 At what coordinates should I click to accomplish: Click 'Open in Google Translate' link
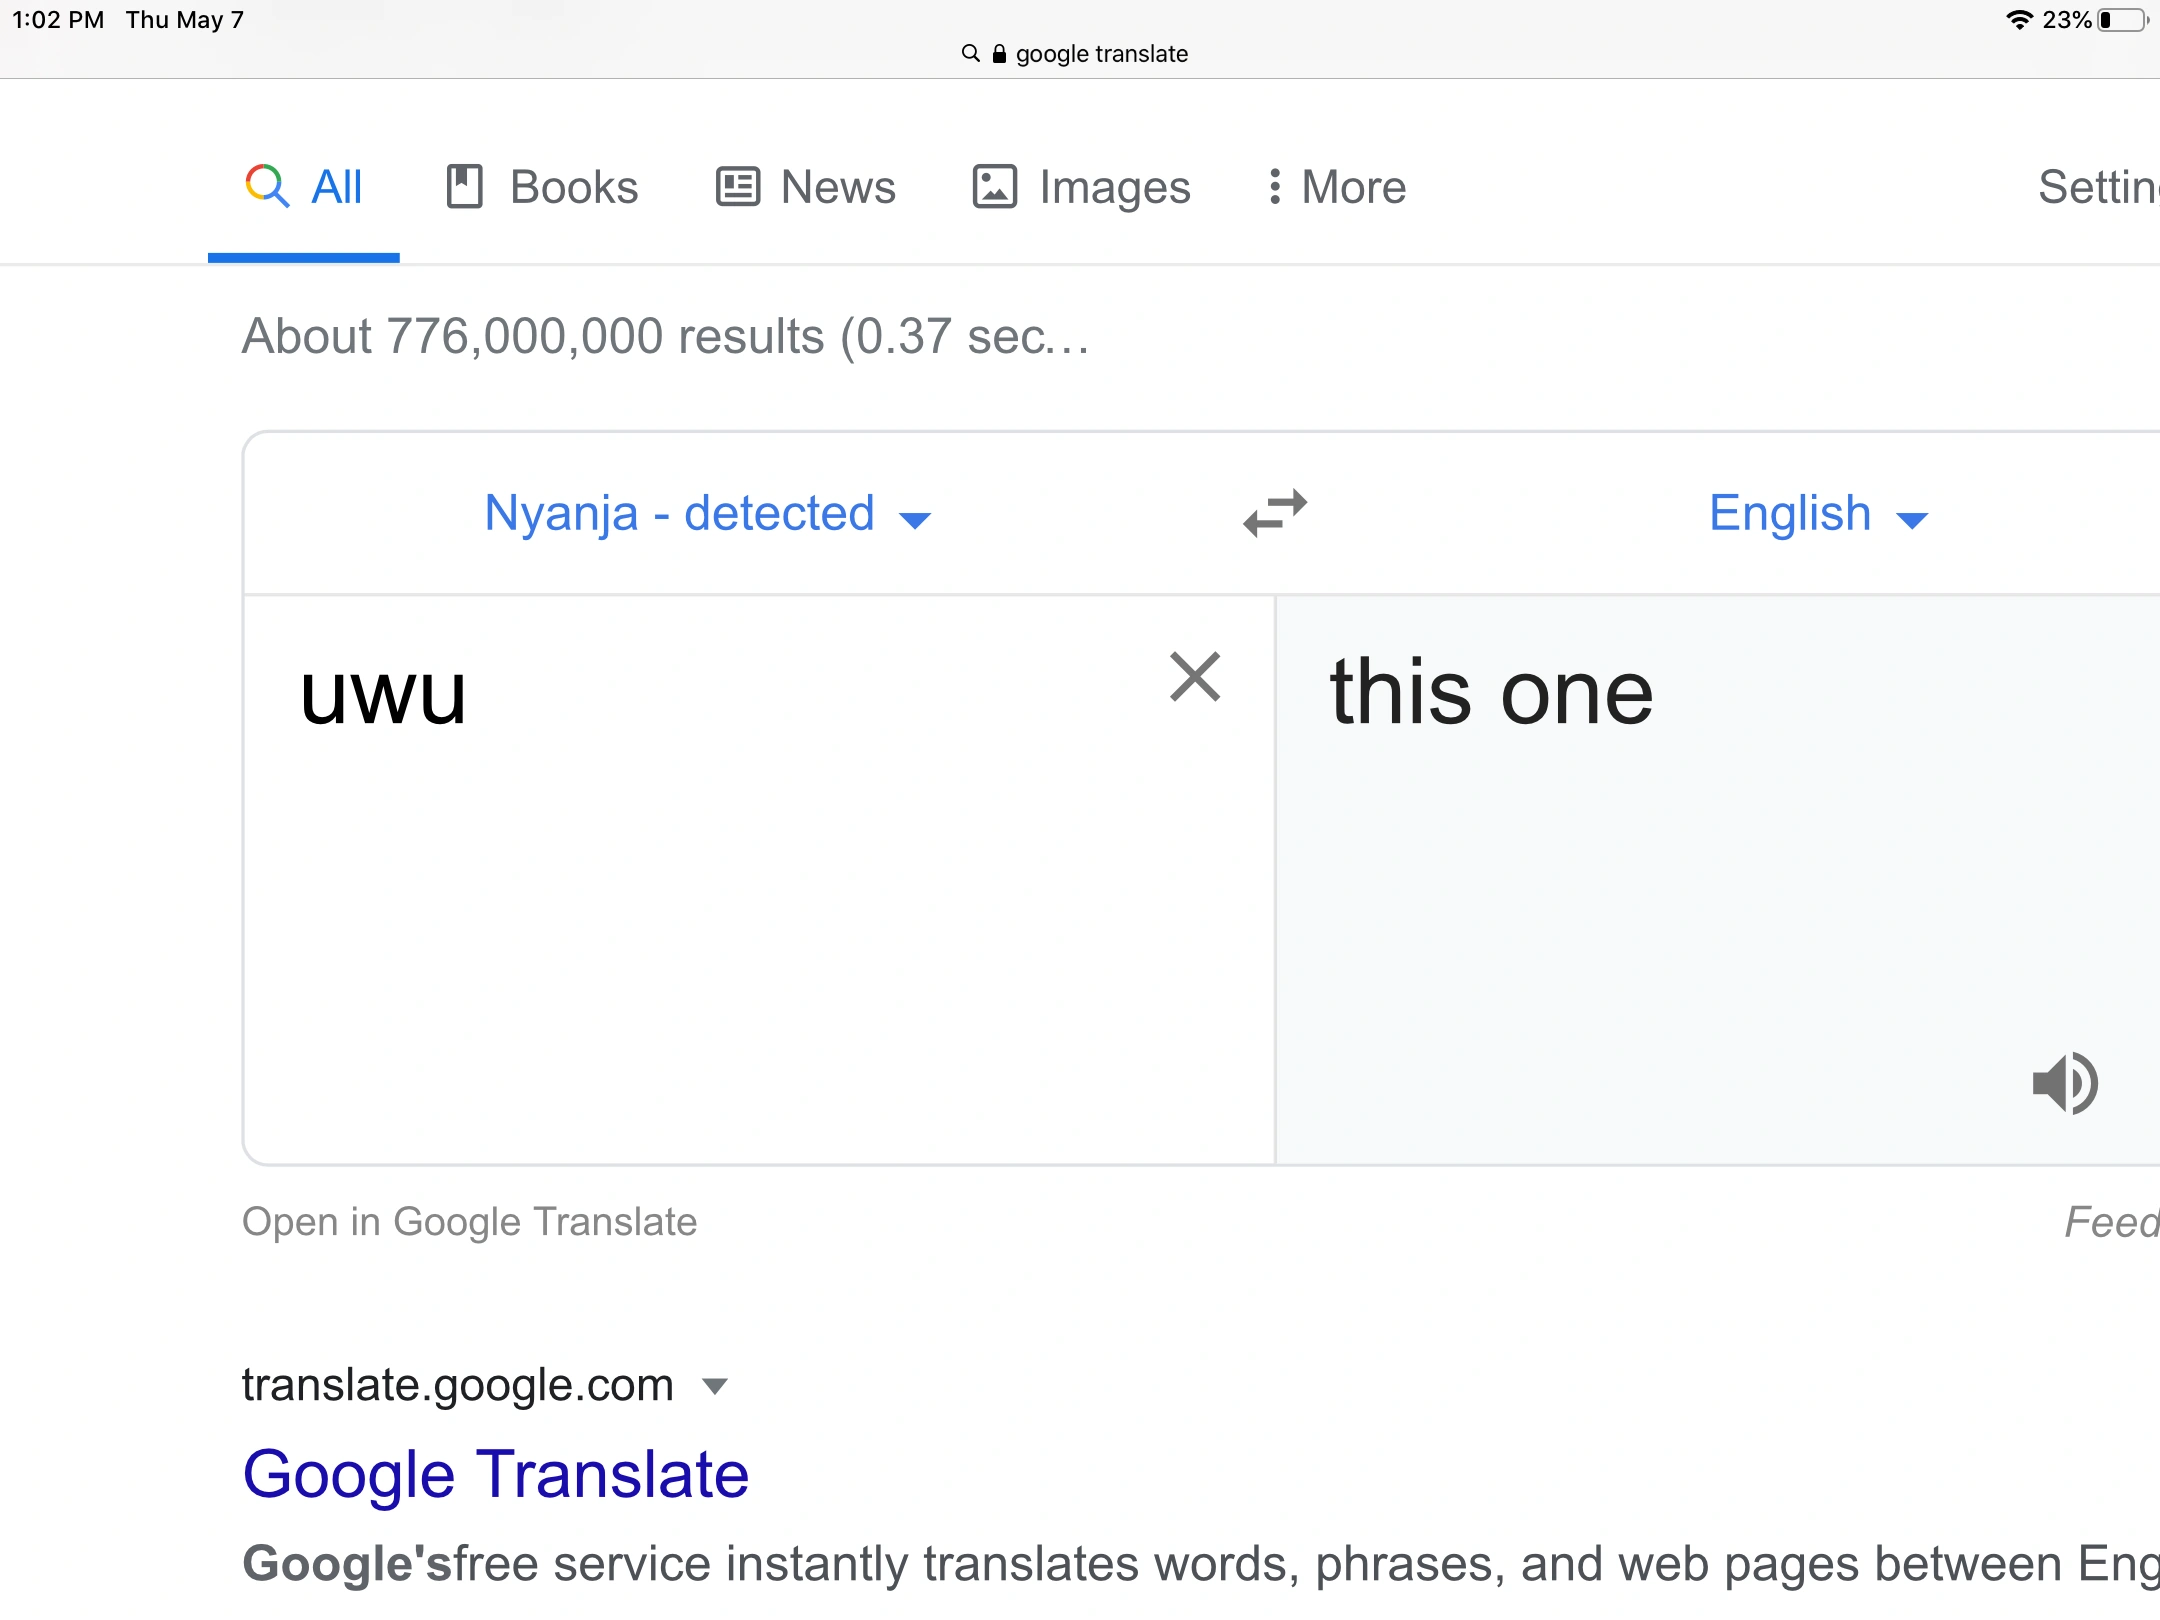tap(469, 1222)
